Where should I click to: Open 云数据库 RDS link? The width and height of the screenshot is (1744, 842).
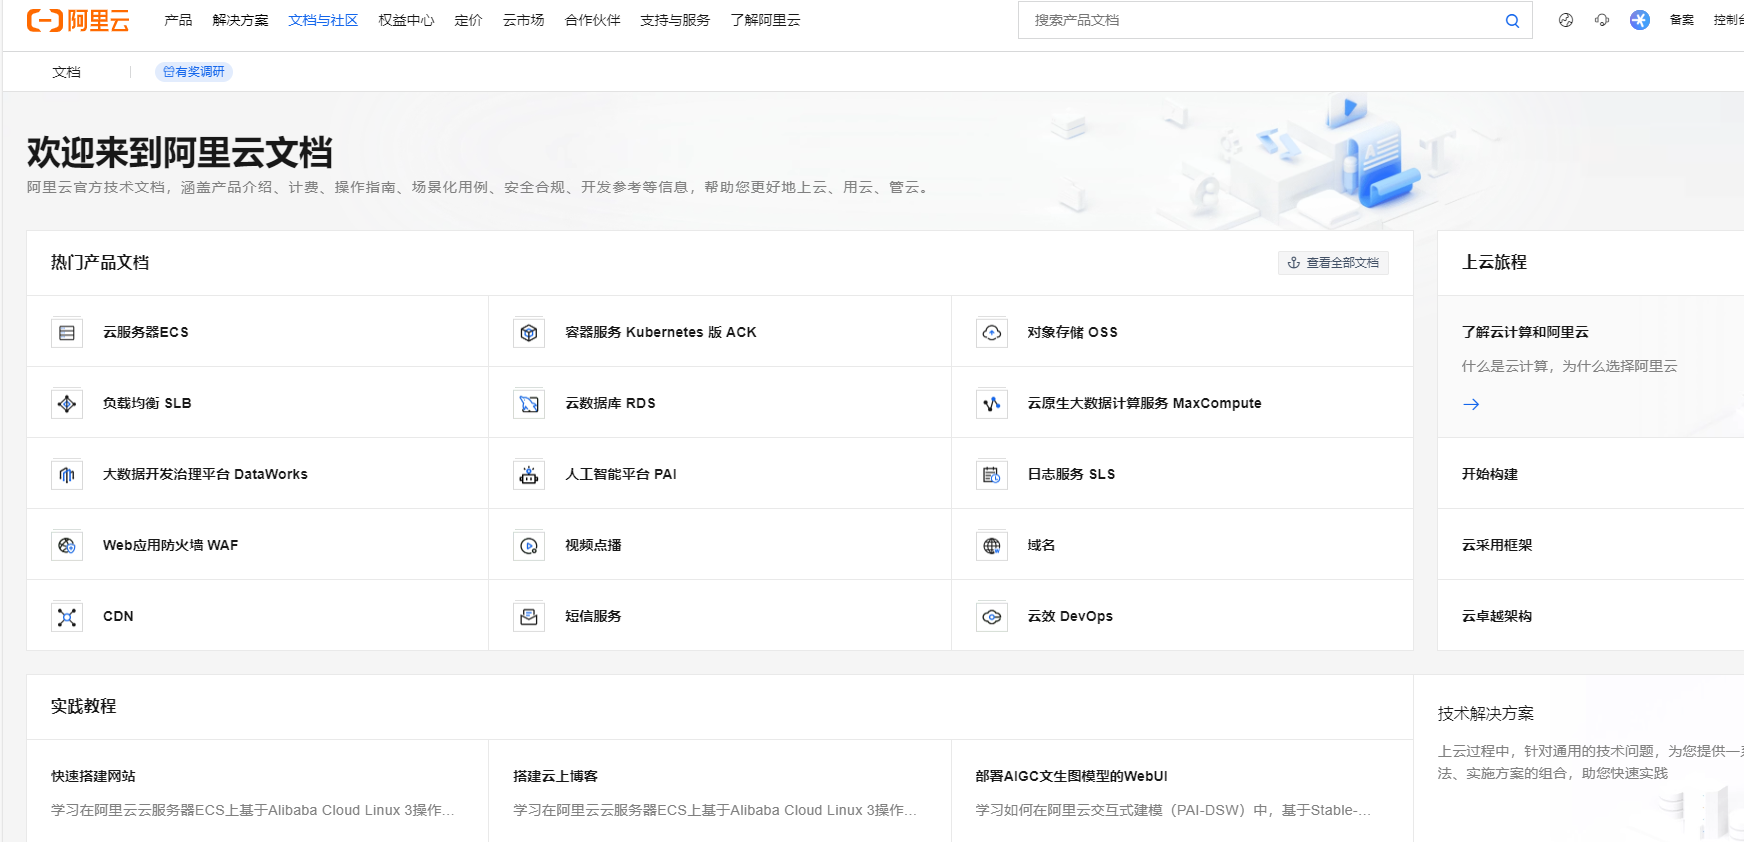point(610,403)
